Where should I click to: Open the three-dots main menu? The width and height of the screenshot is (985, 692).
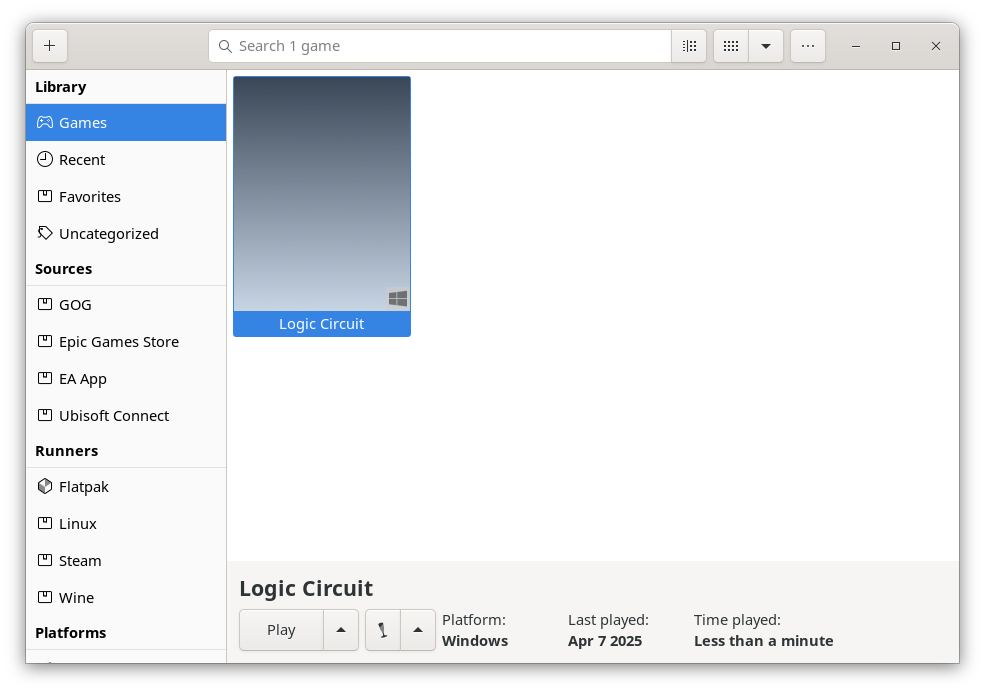808,46
